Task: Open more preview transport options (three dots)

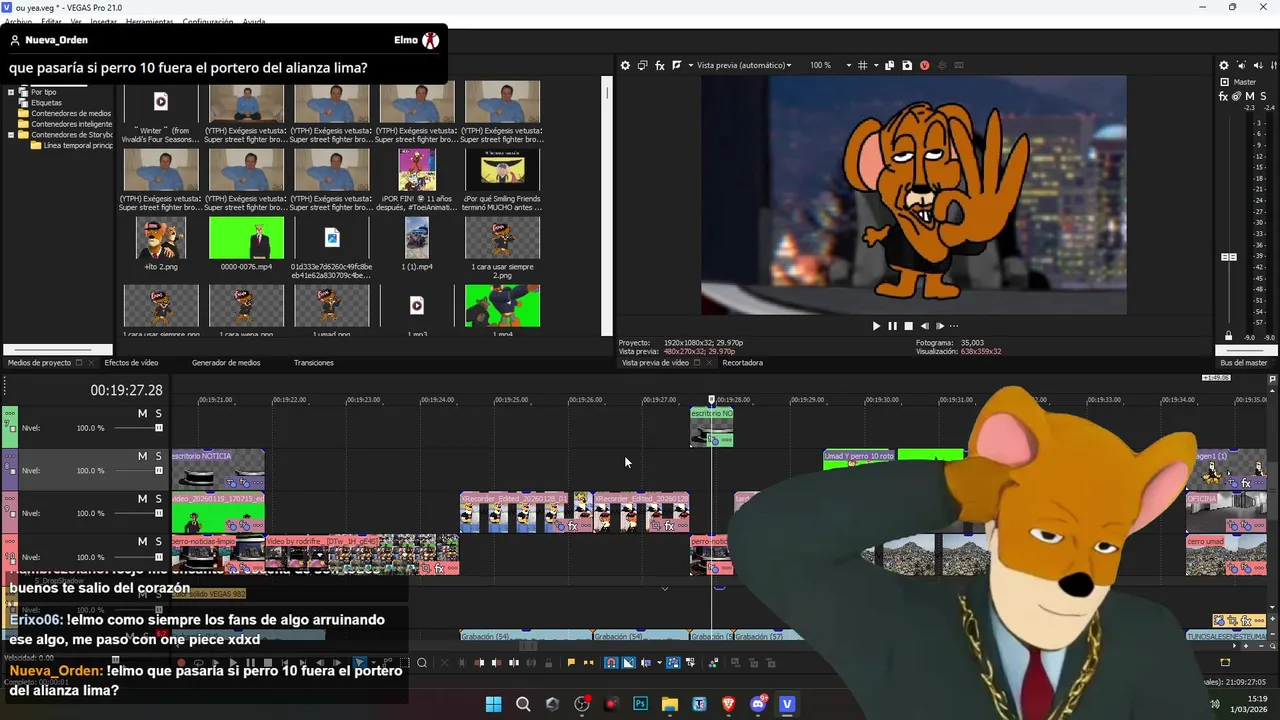Action: coord(953,326)
